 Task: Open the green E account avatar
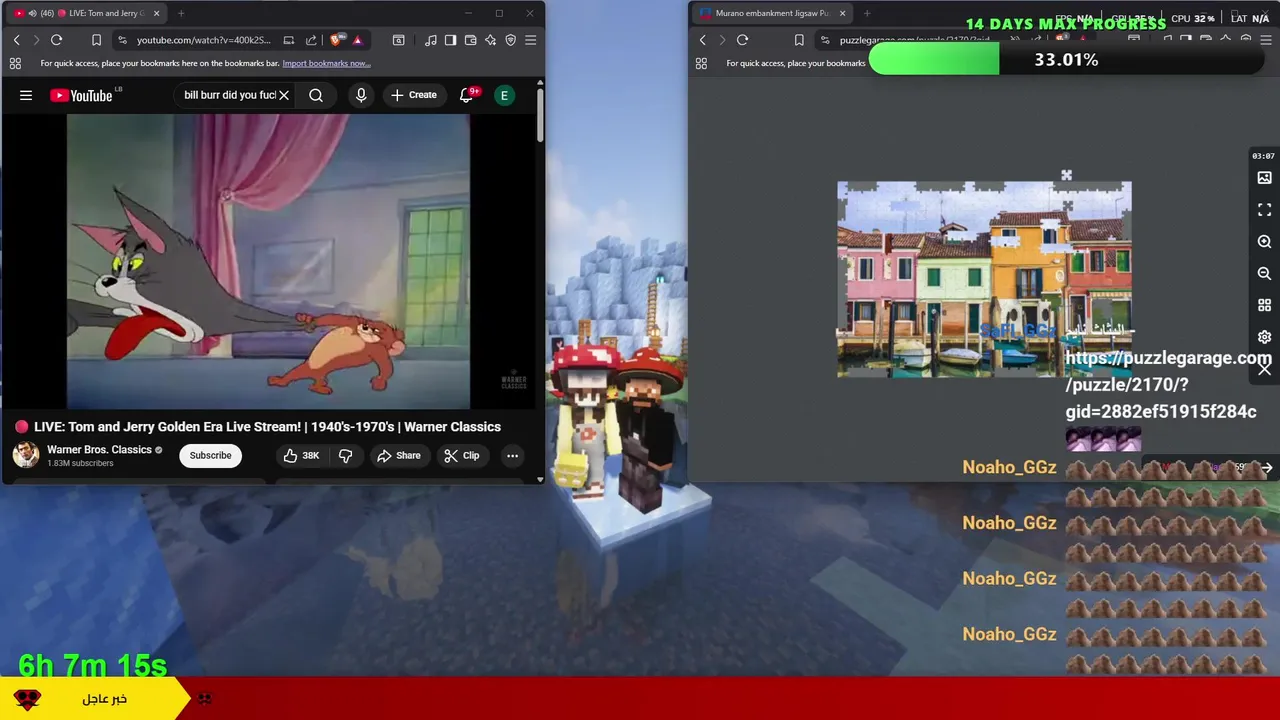[504, 95]
